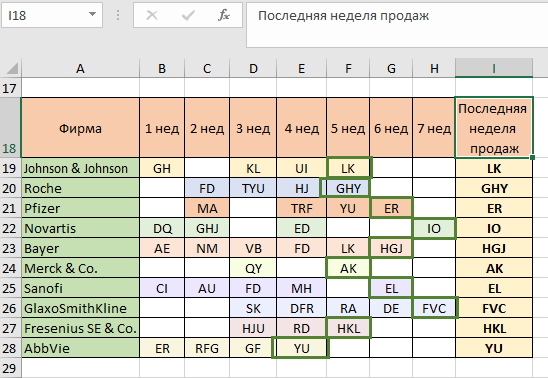Image resolution: width=548 pixels, height=378 pixels.
Task: Select row 22 header
Action: click(10, 228)
